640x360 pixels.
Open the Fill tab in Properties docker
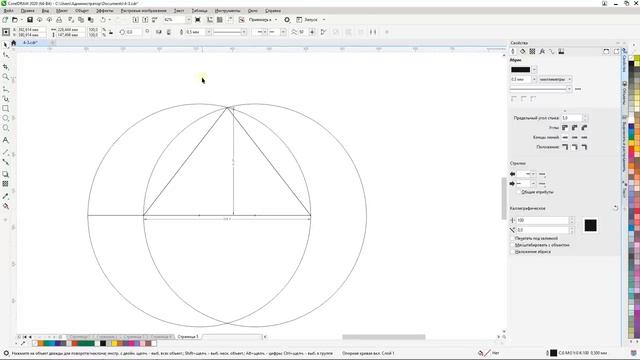tap(522, 51)
